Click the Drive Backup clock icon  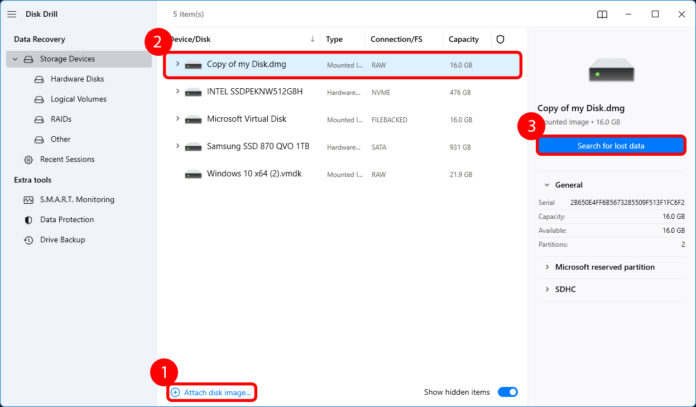click(28, 240)
